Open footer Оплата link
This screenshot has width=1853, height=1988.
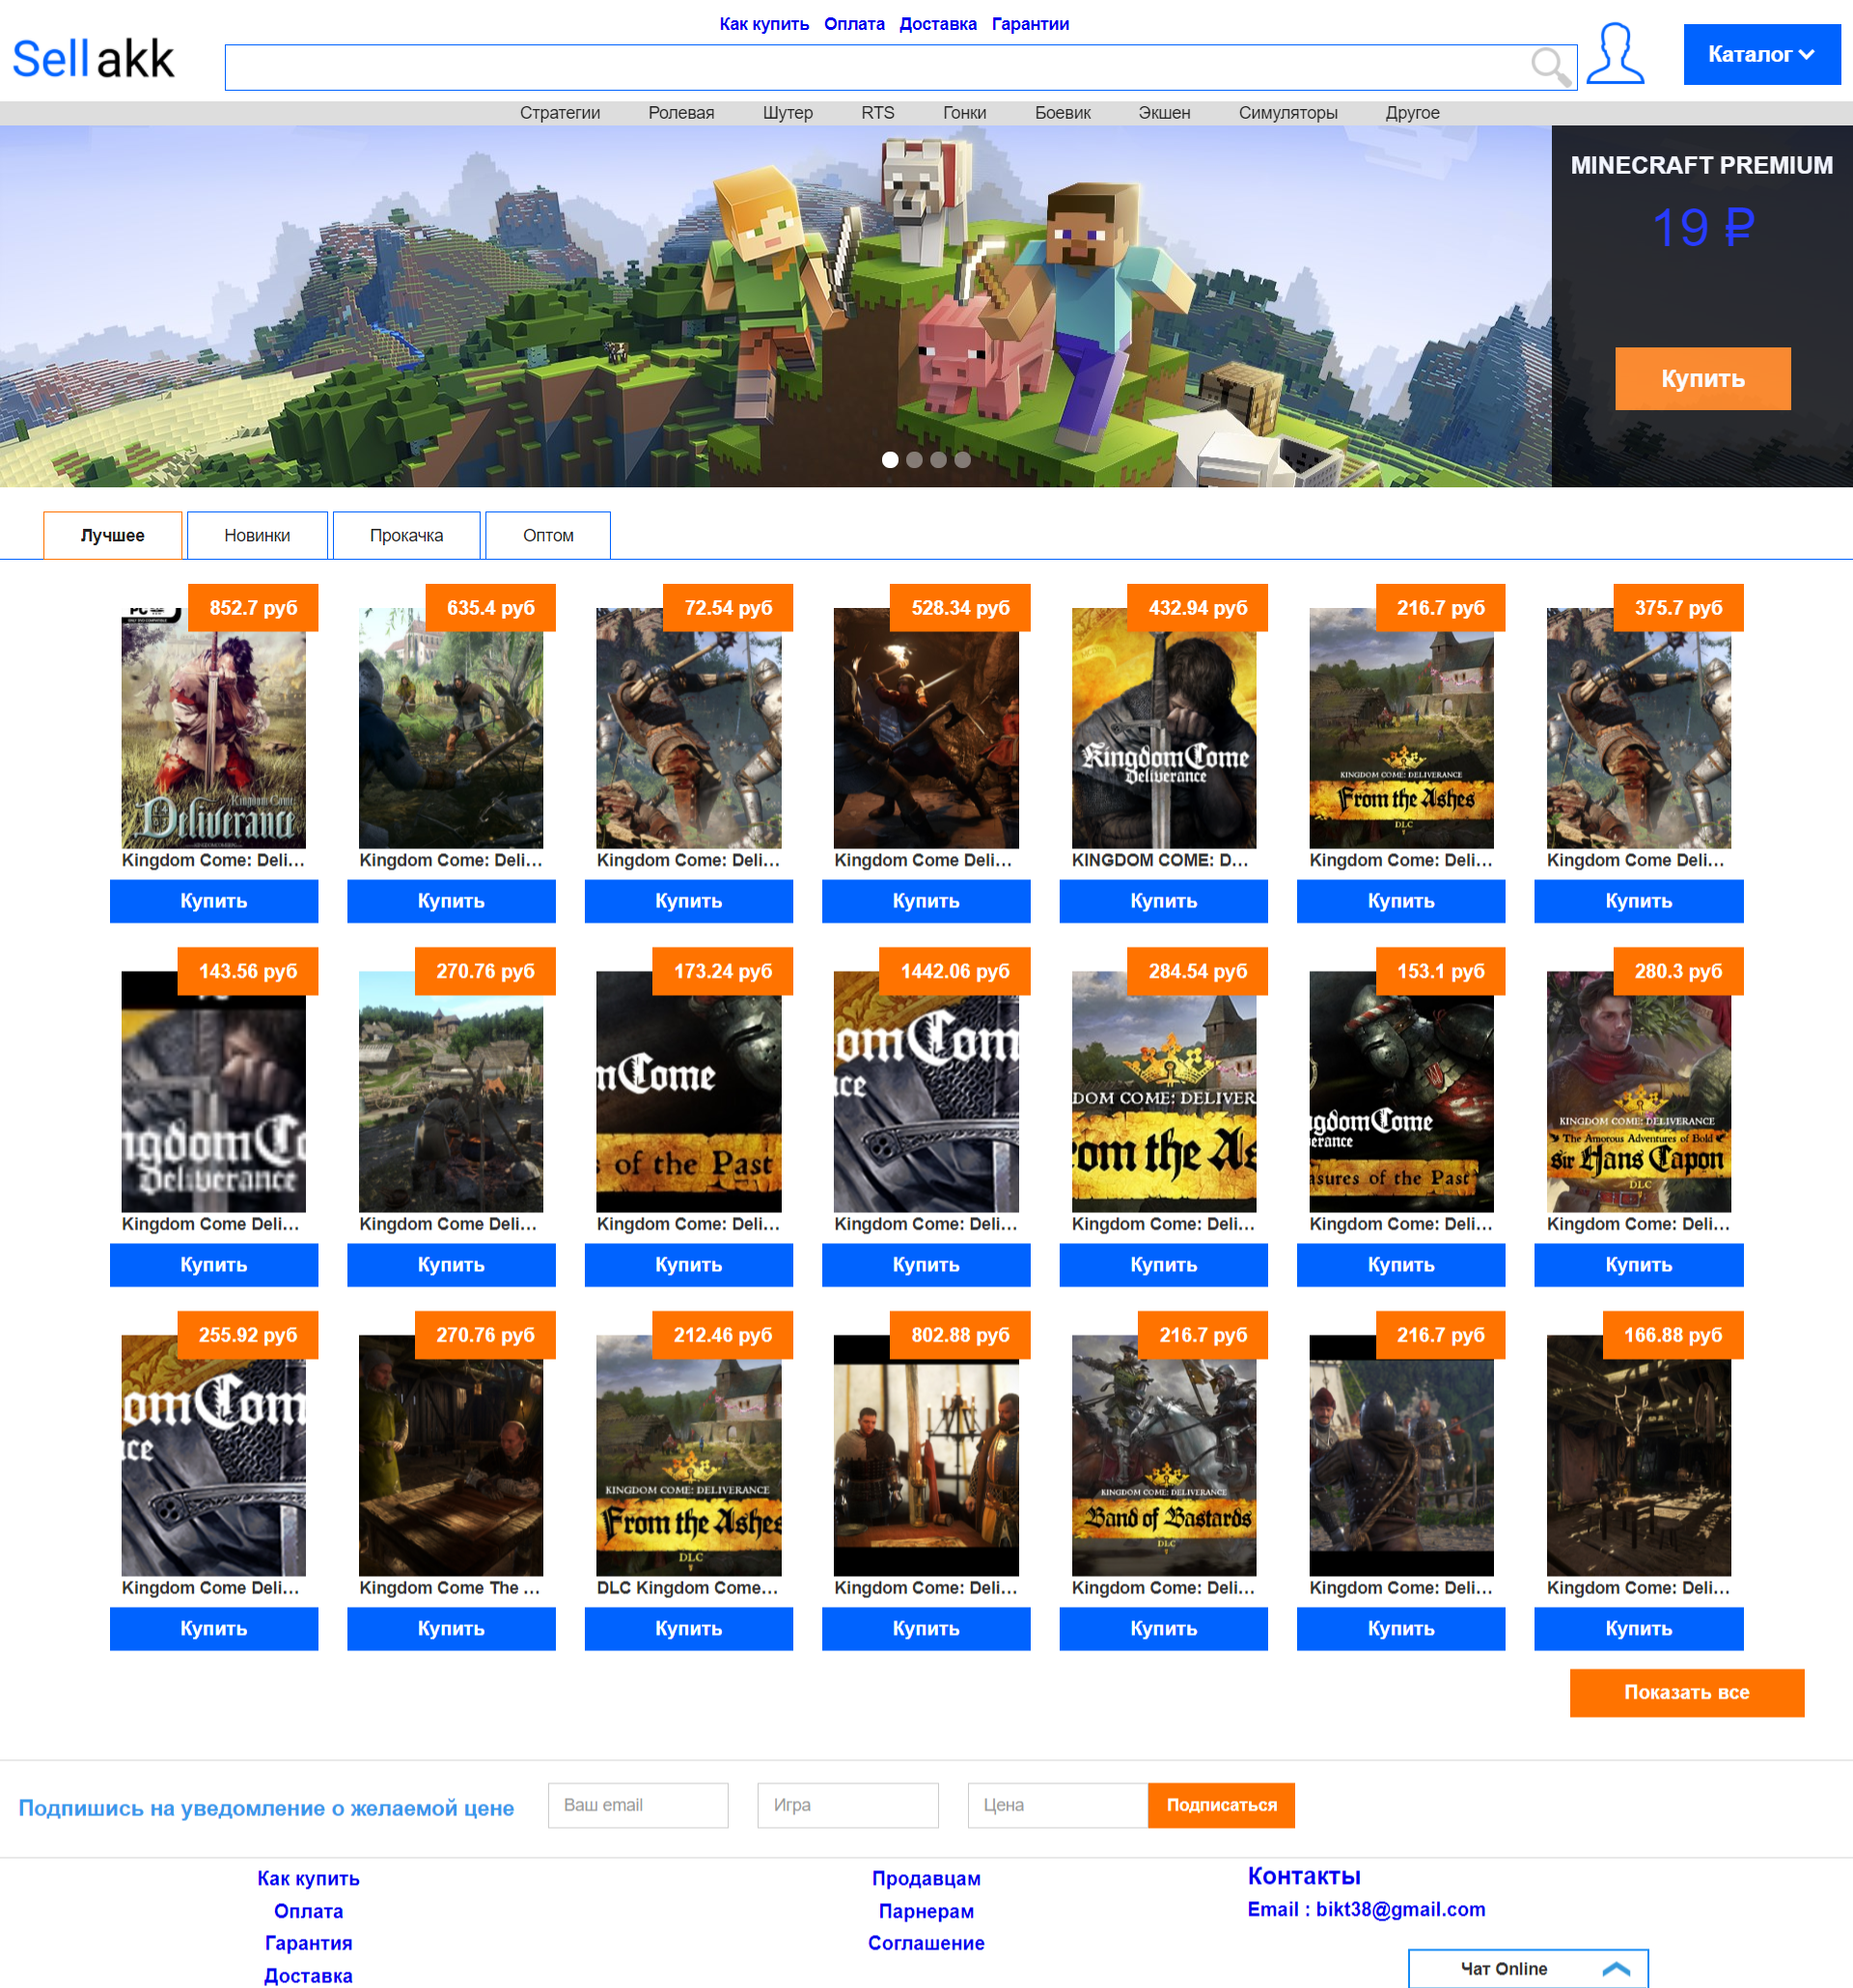pos(308,1911)
